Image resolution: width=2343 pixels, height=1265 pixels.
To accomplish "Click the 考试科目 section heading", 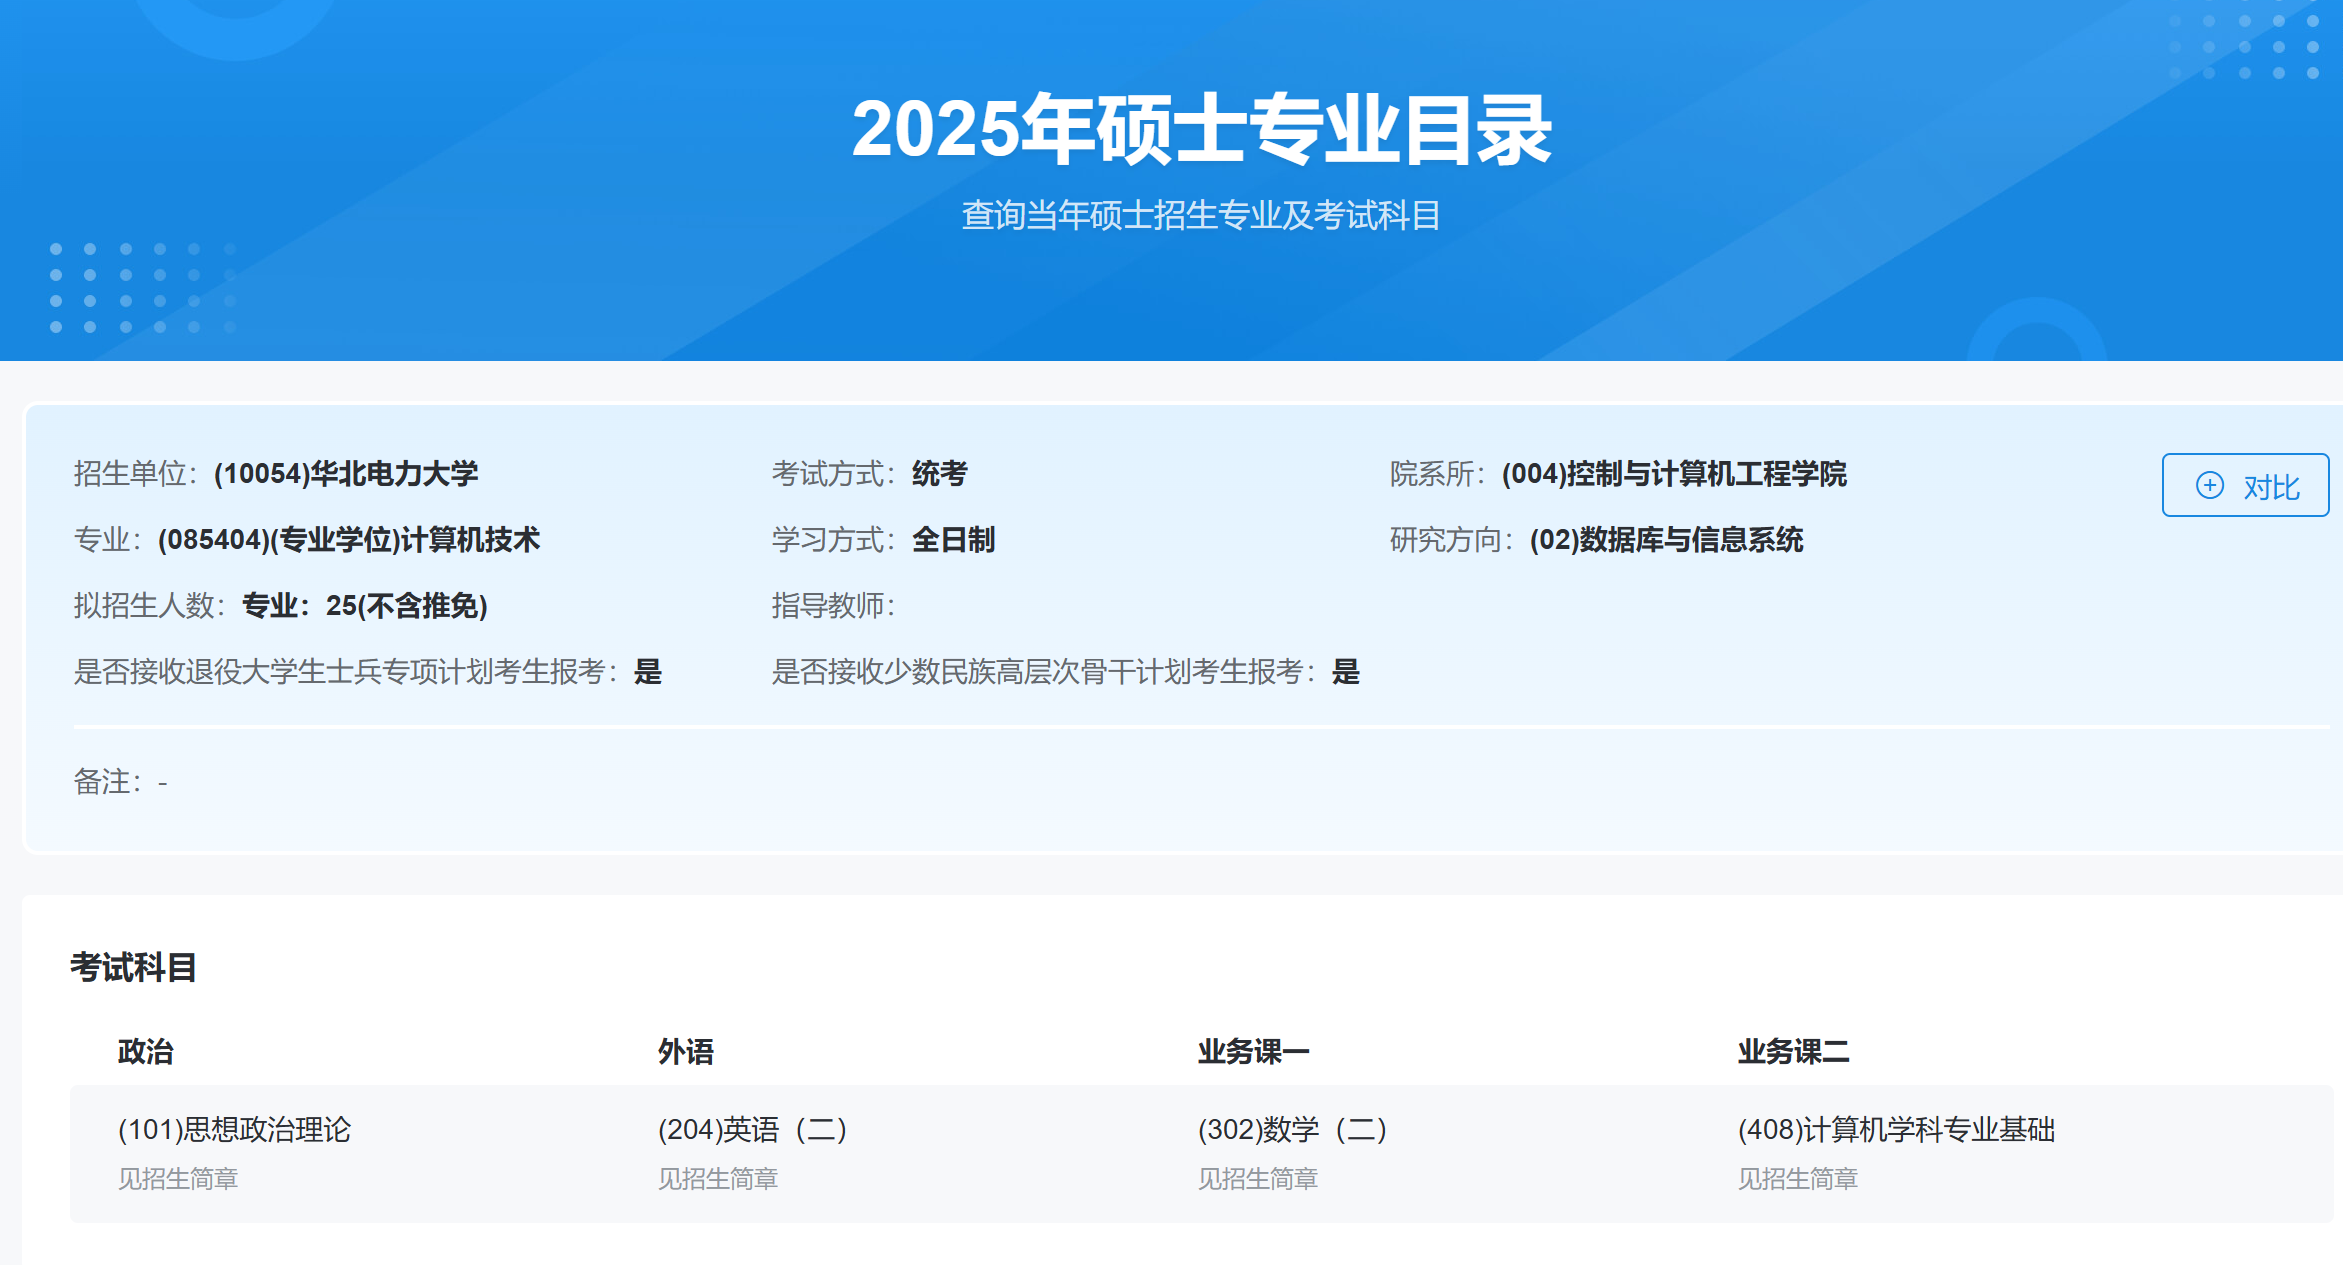I will pyautogui.click(x=133, y=967).
